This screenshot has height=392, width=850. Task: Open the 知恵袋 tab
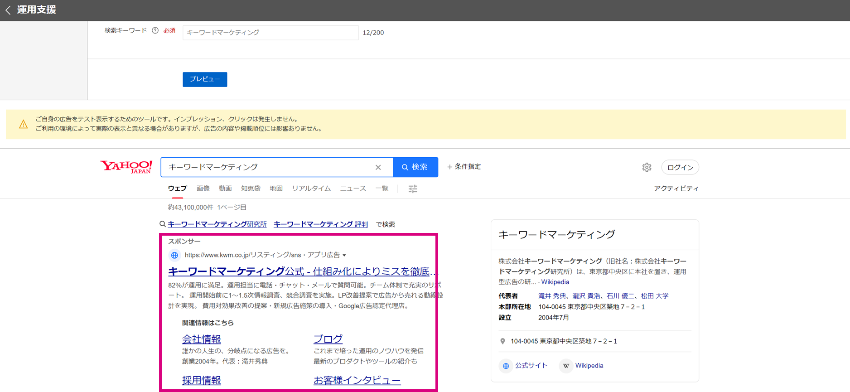(x=250, y=189)
